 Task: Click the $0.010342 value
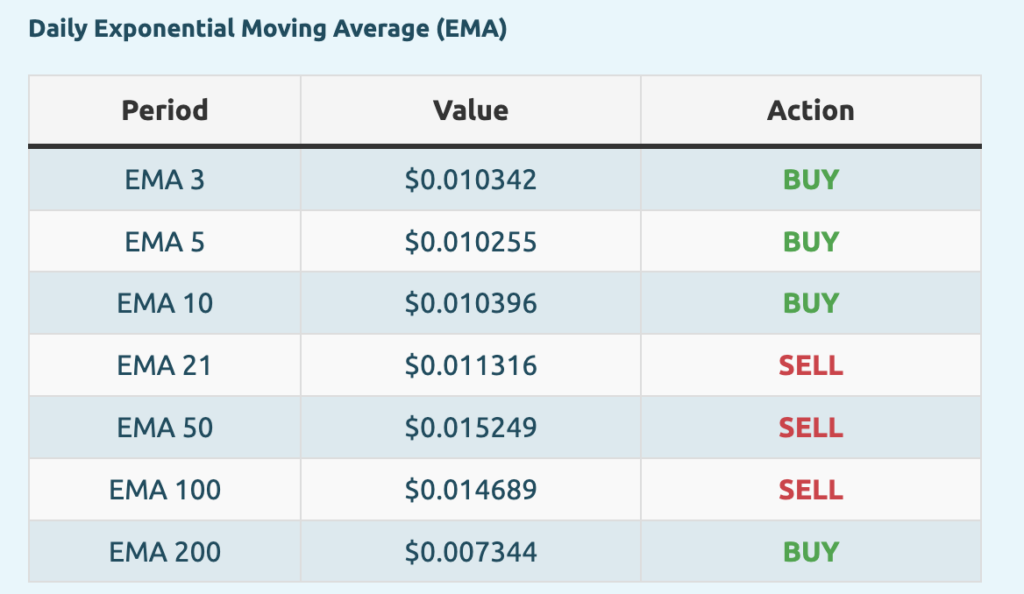471,180
